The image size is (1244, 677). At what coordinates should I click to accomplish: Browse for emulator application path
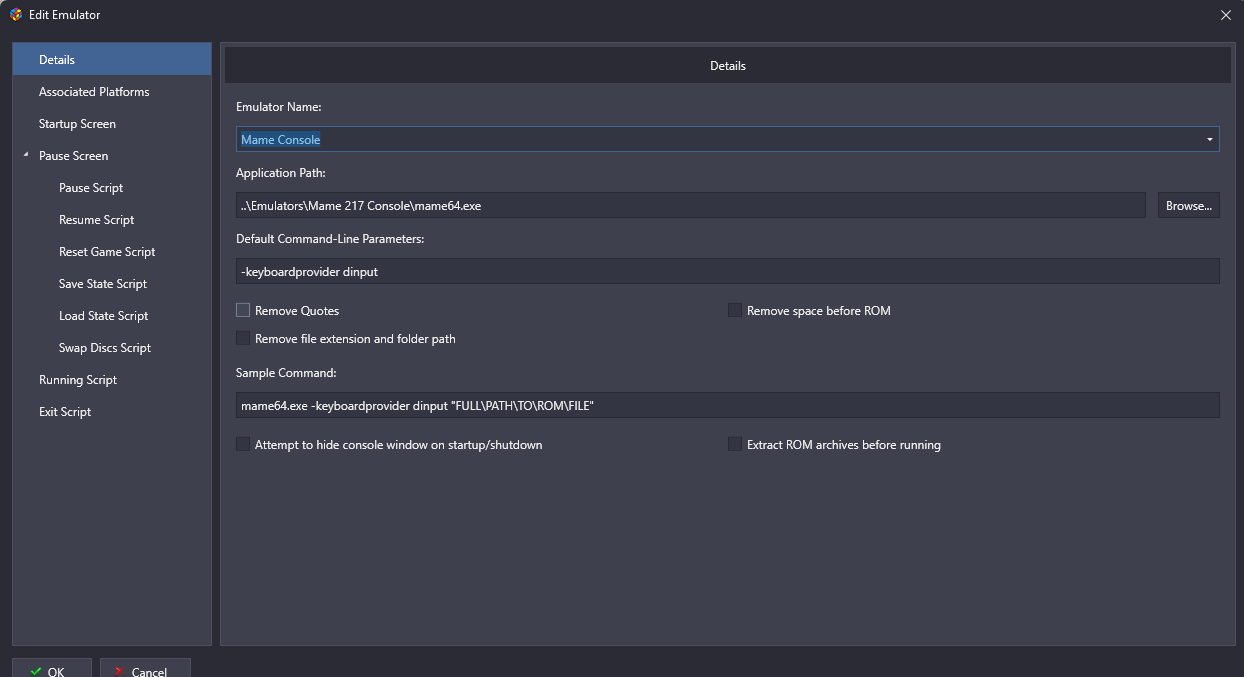coord(1189,205)
